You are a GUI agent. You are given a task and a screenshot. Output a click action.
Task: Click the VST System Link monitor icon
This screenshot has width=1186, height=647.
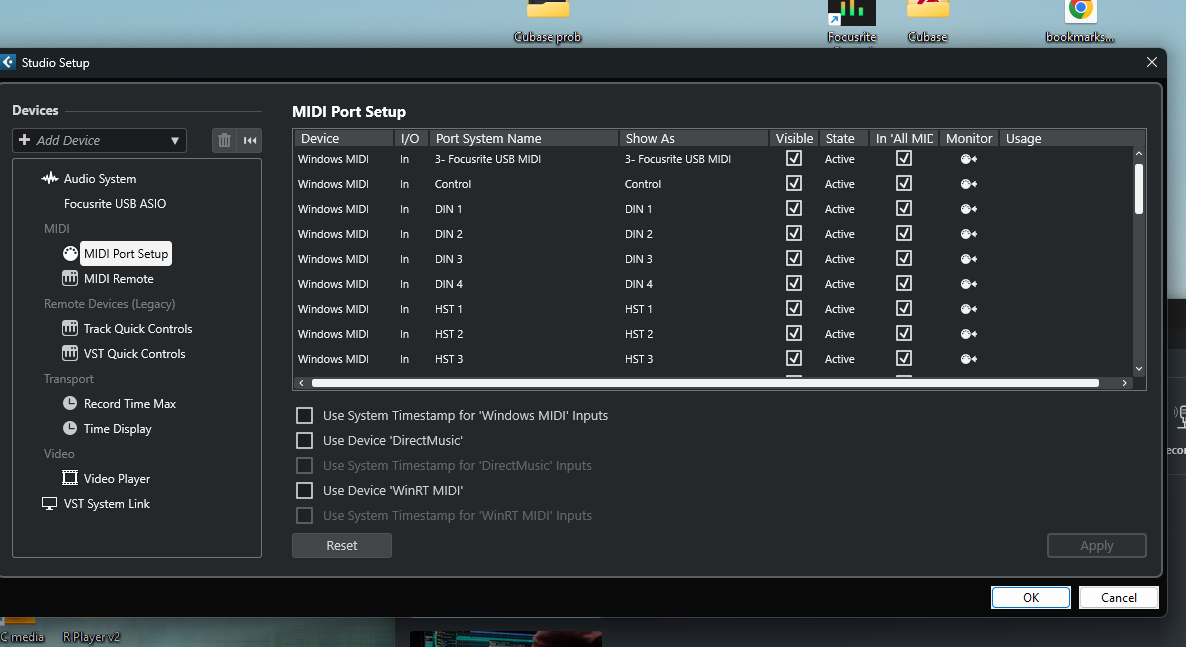point(49,504)
